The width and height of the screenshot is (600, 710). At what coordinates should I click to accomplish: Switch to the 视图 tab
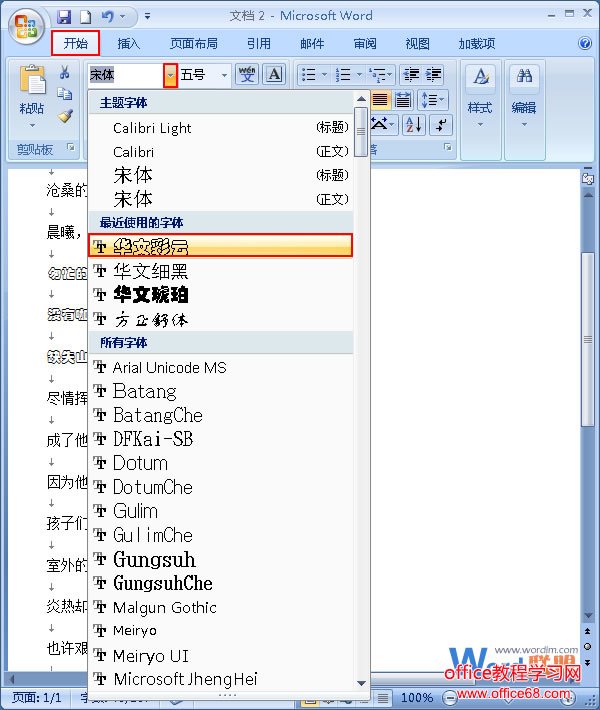[418, 43]
